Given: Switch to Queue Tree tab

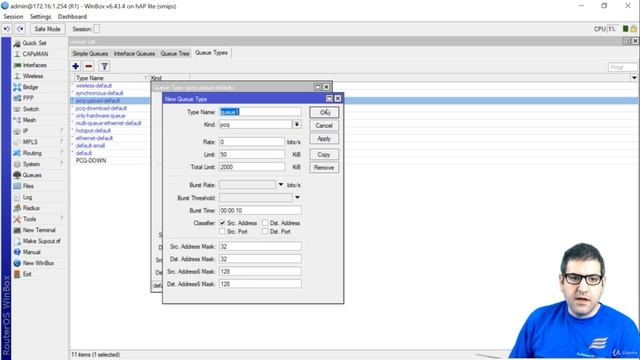Looking at the screenshot, I should pyautogui.click(x=175, y=53).
